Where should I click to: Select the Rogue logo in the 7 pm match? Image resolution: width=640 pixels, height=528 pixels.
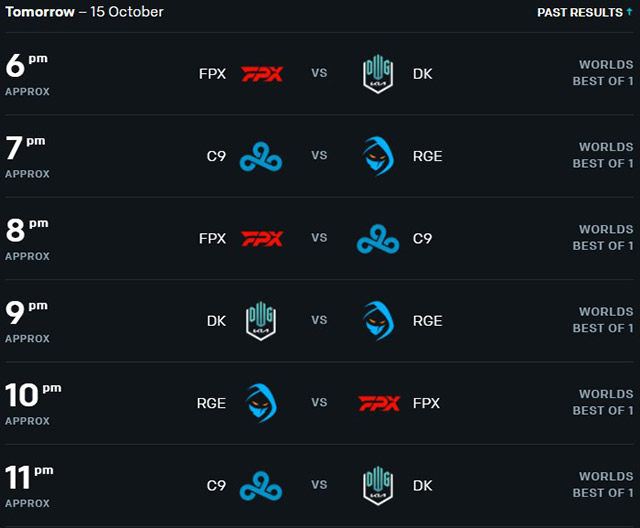click(378, 156)
